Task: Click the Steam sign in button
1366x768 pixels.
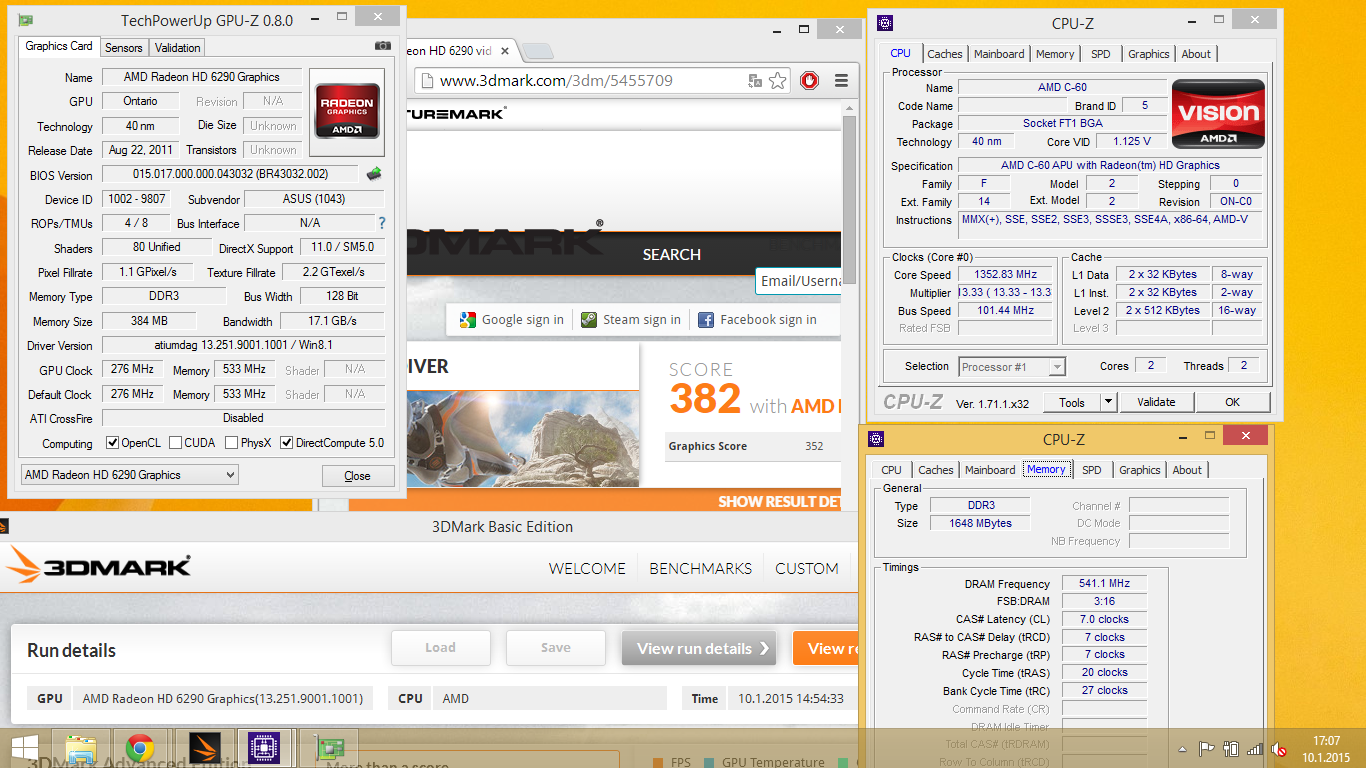Action: point(632,320)
